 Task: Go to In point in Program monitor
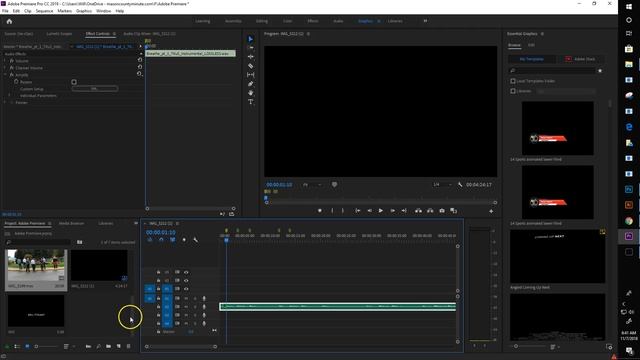click(x=358, y=211)
